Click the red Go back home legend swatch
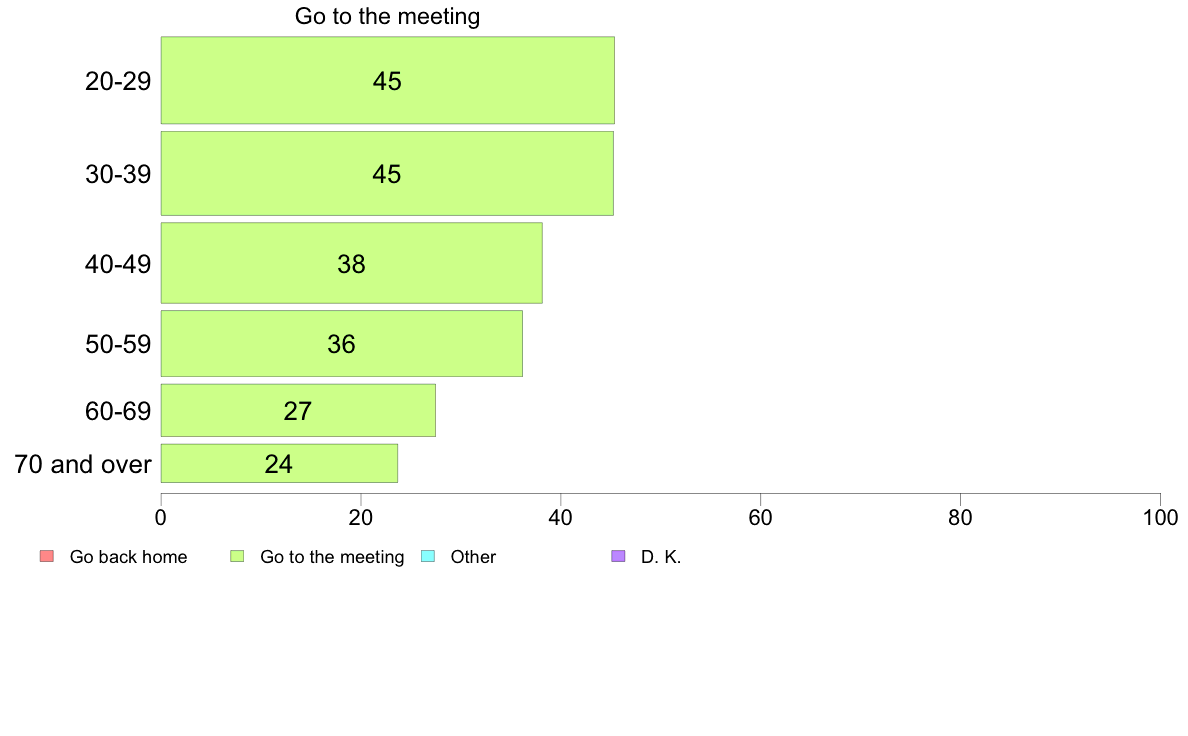Screen dimensions: 1188x736 47,556
